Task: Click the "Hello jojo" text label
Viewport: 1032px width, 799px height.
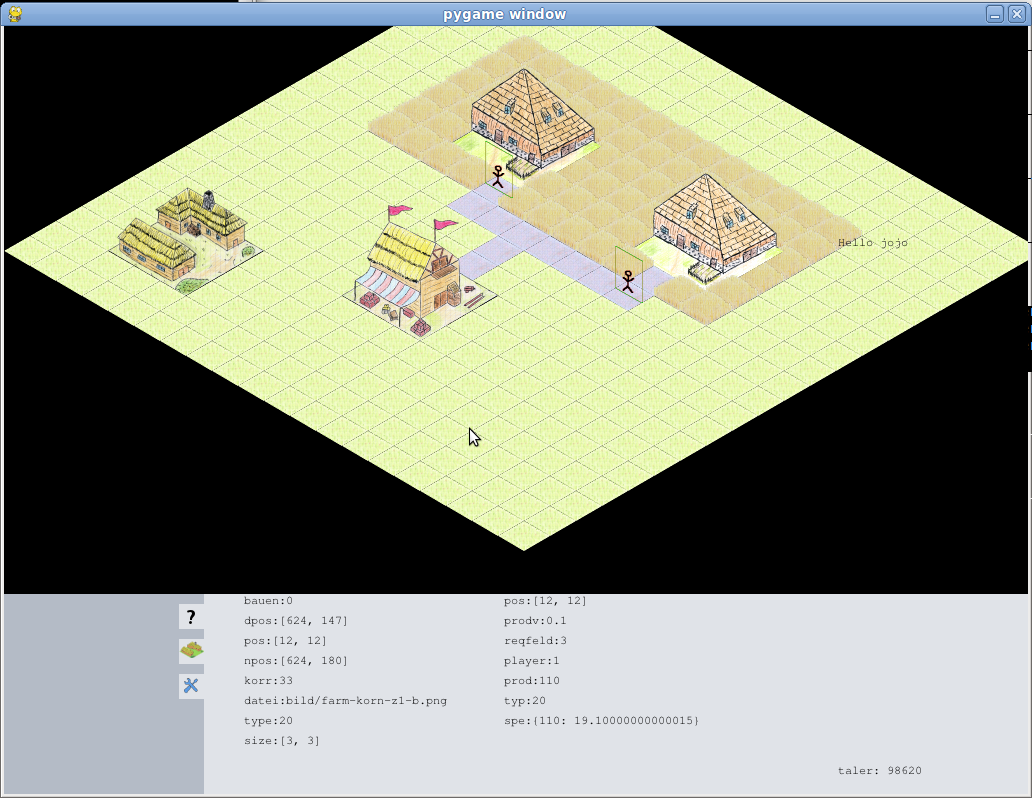Action: coord(872,243)
